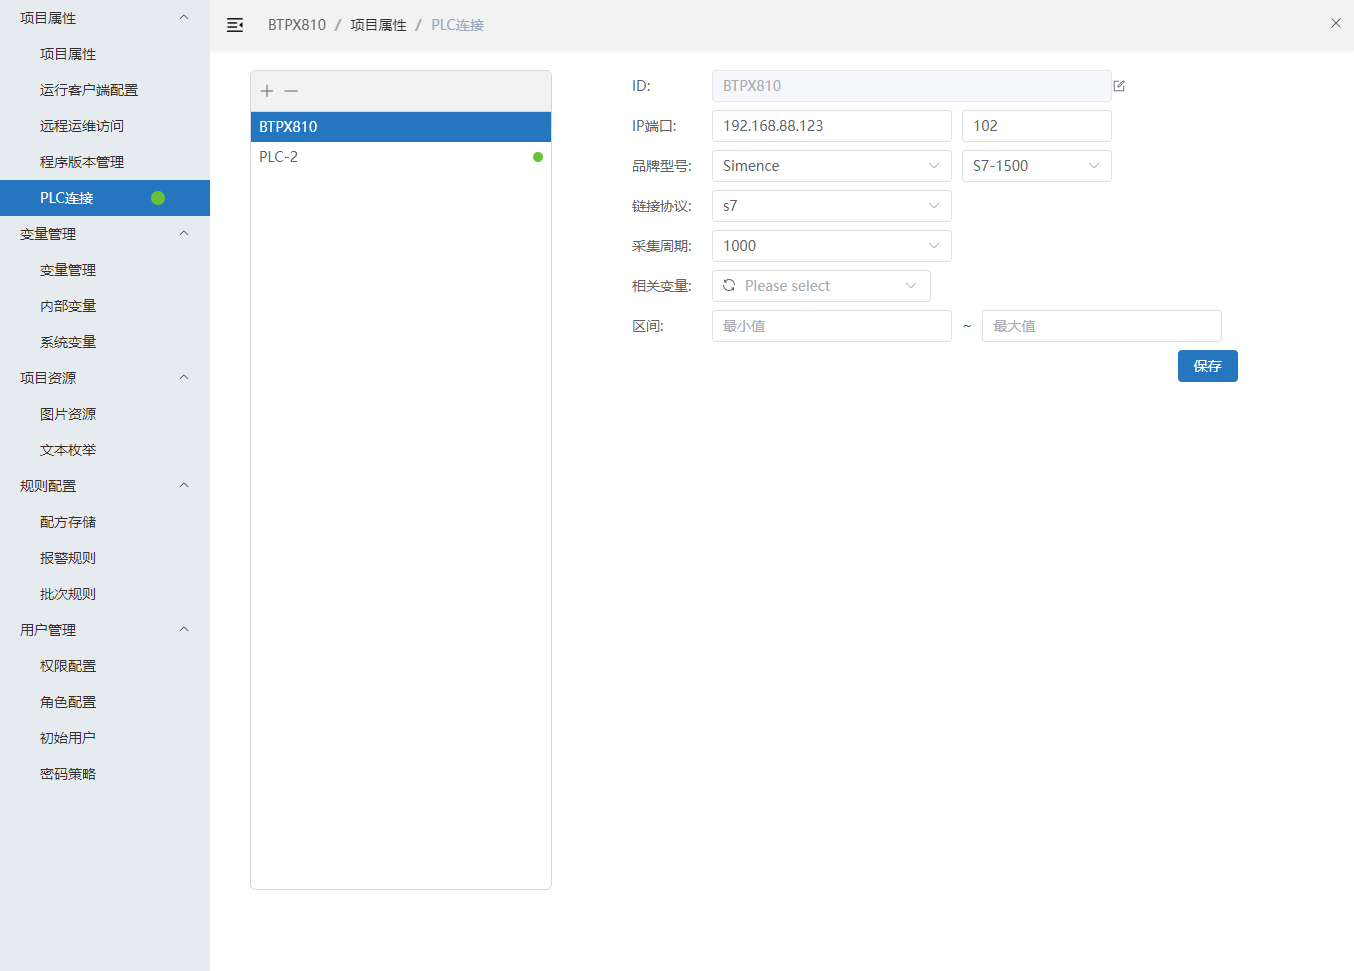
Task: Collapse the 变量管理 sidebar group
Action: click(183, 234)
